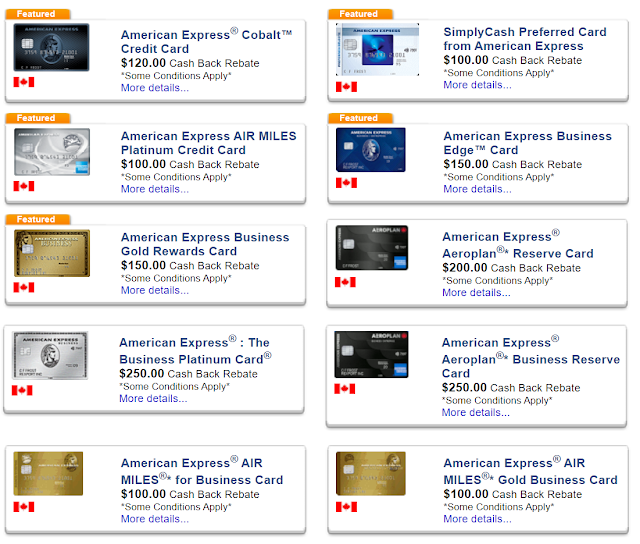Click the AIR MILES for Business card image
This screenshot has height=544, width=640.
point(48,473)
